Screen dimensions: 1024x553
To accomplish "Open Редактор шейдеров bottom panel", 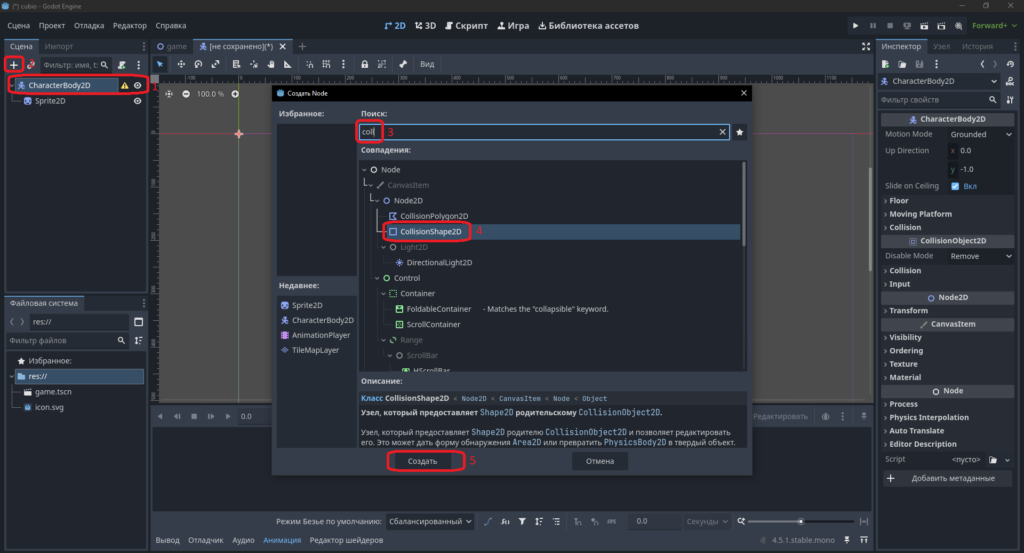I will pyautogui.click(x=346, y=540).
